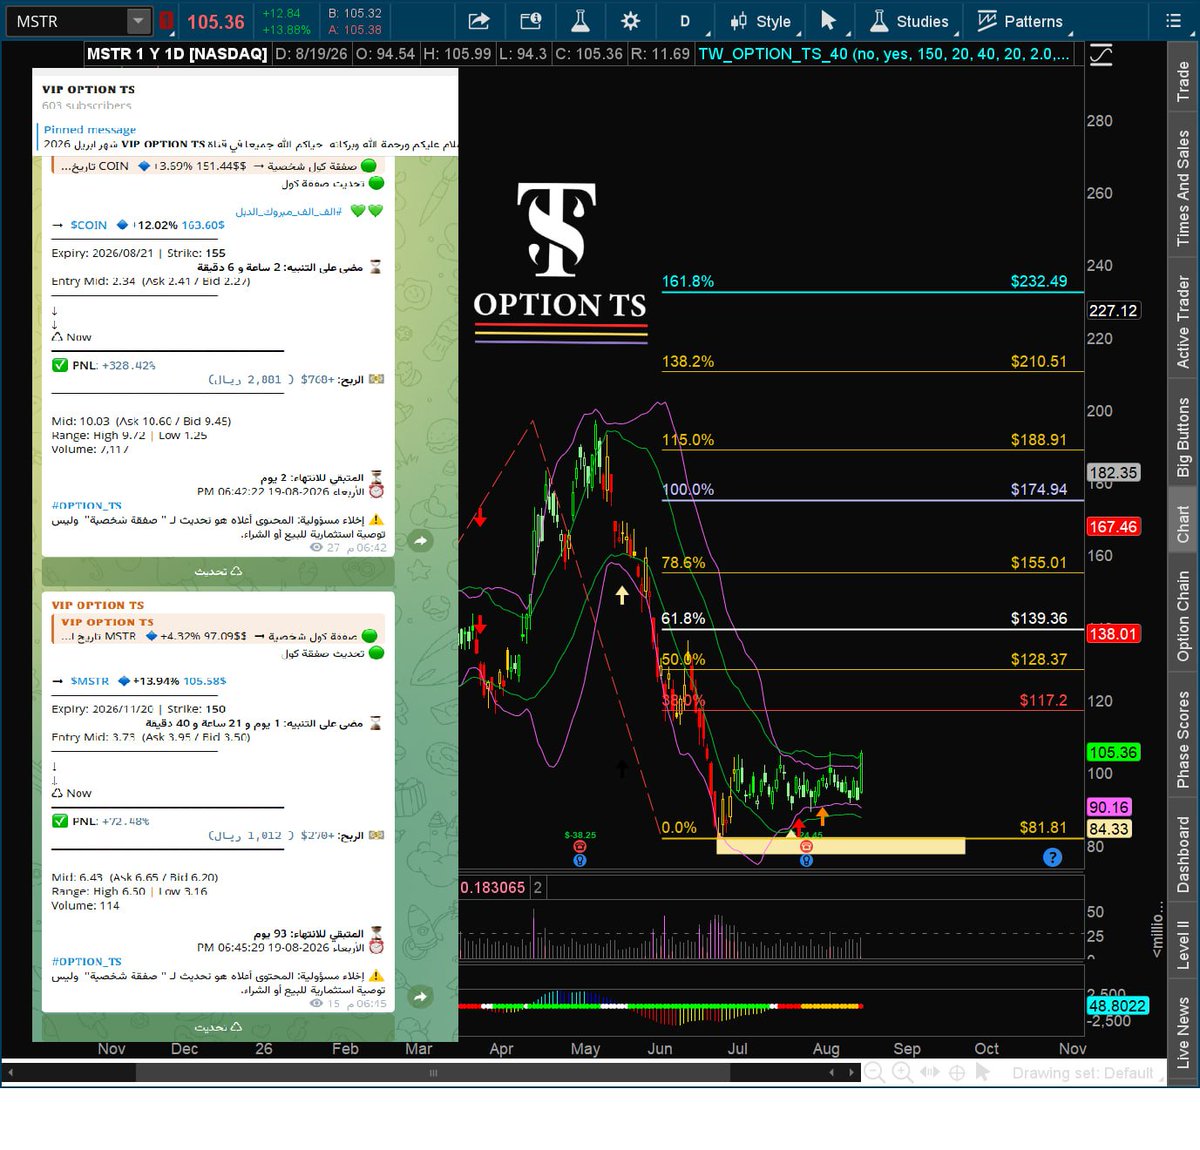The height and width of the screenshot is (1150, 1200).
Task: Click forward arrow on the MSTR Telegram message
Action: (421, 997)
